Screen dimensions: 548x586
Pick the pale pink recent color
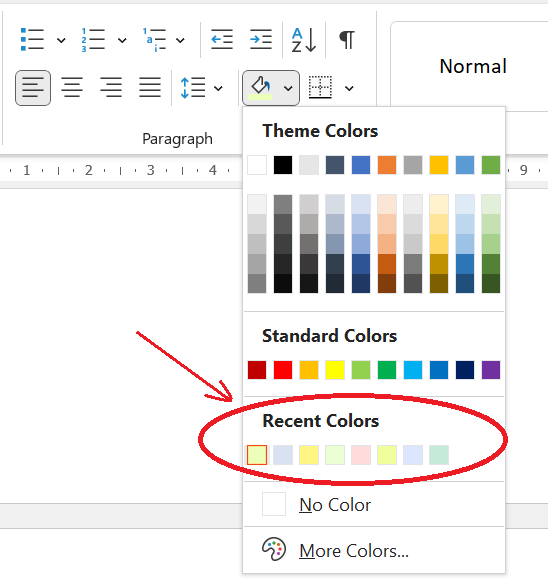point(361,455)
